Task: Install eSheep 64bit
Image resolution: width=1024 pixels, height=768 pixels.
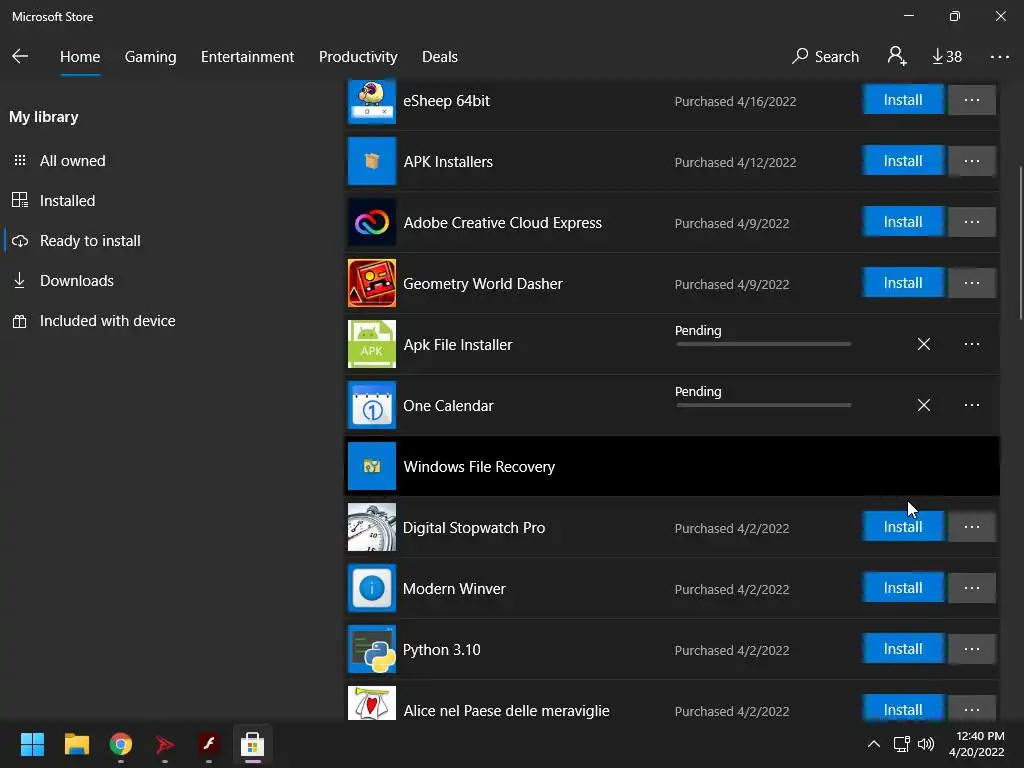Action: click(903, 100)
